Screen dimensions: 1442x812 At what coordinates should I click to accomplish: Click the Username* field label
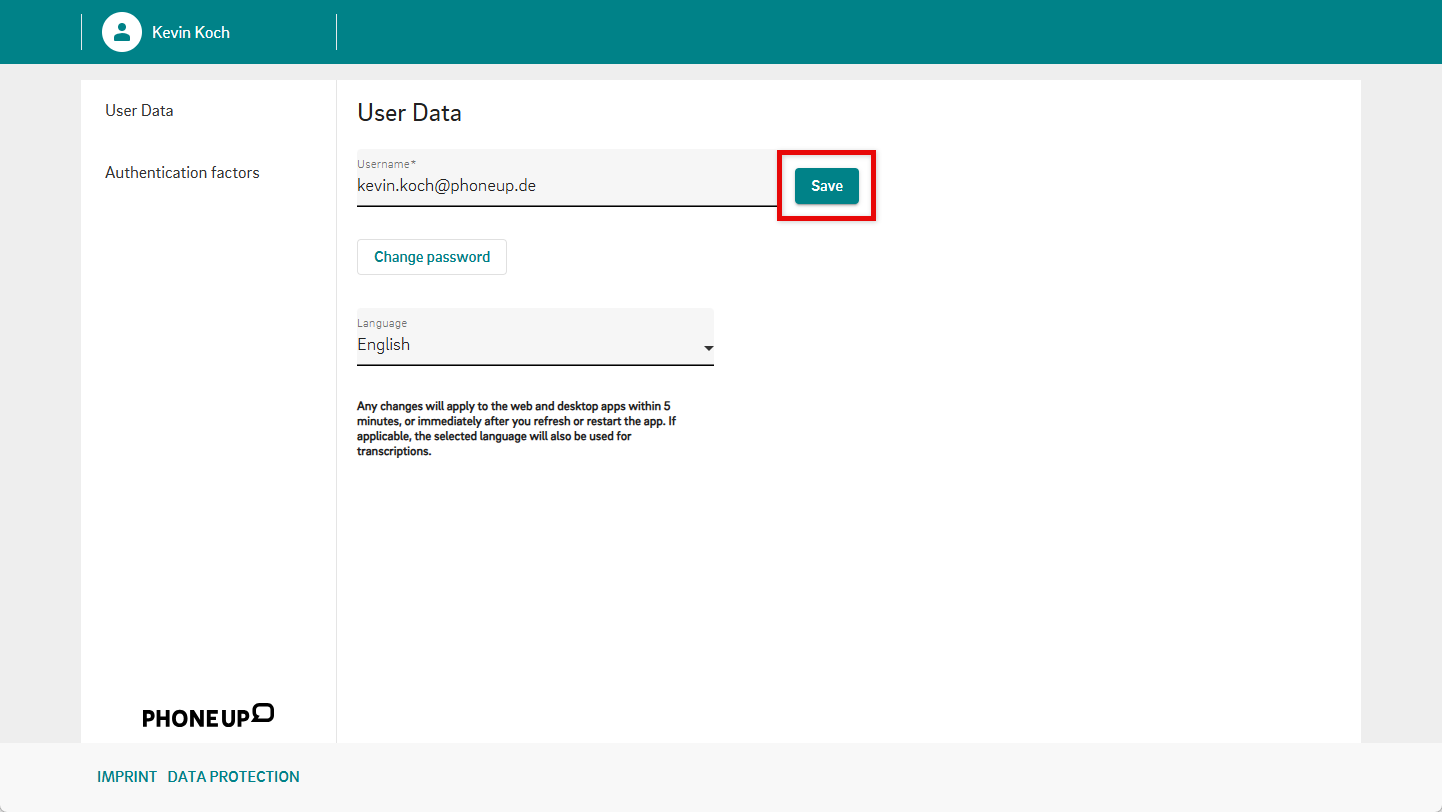[386, 163]
